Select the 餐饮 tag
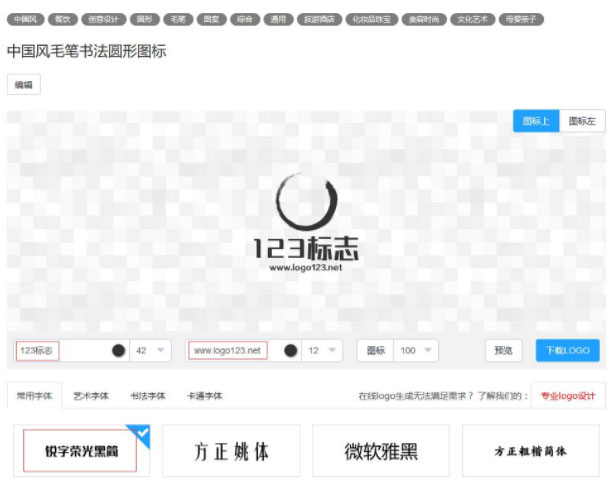The width and height of the screenshot is (615, 489). (x=62, y=19)
